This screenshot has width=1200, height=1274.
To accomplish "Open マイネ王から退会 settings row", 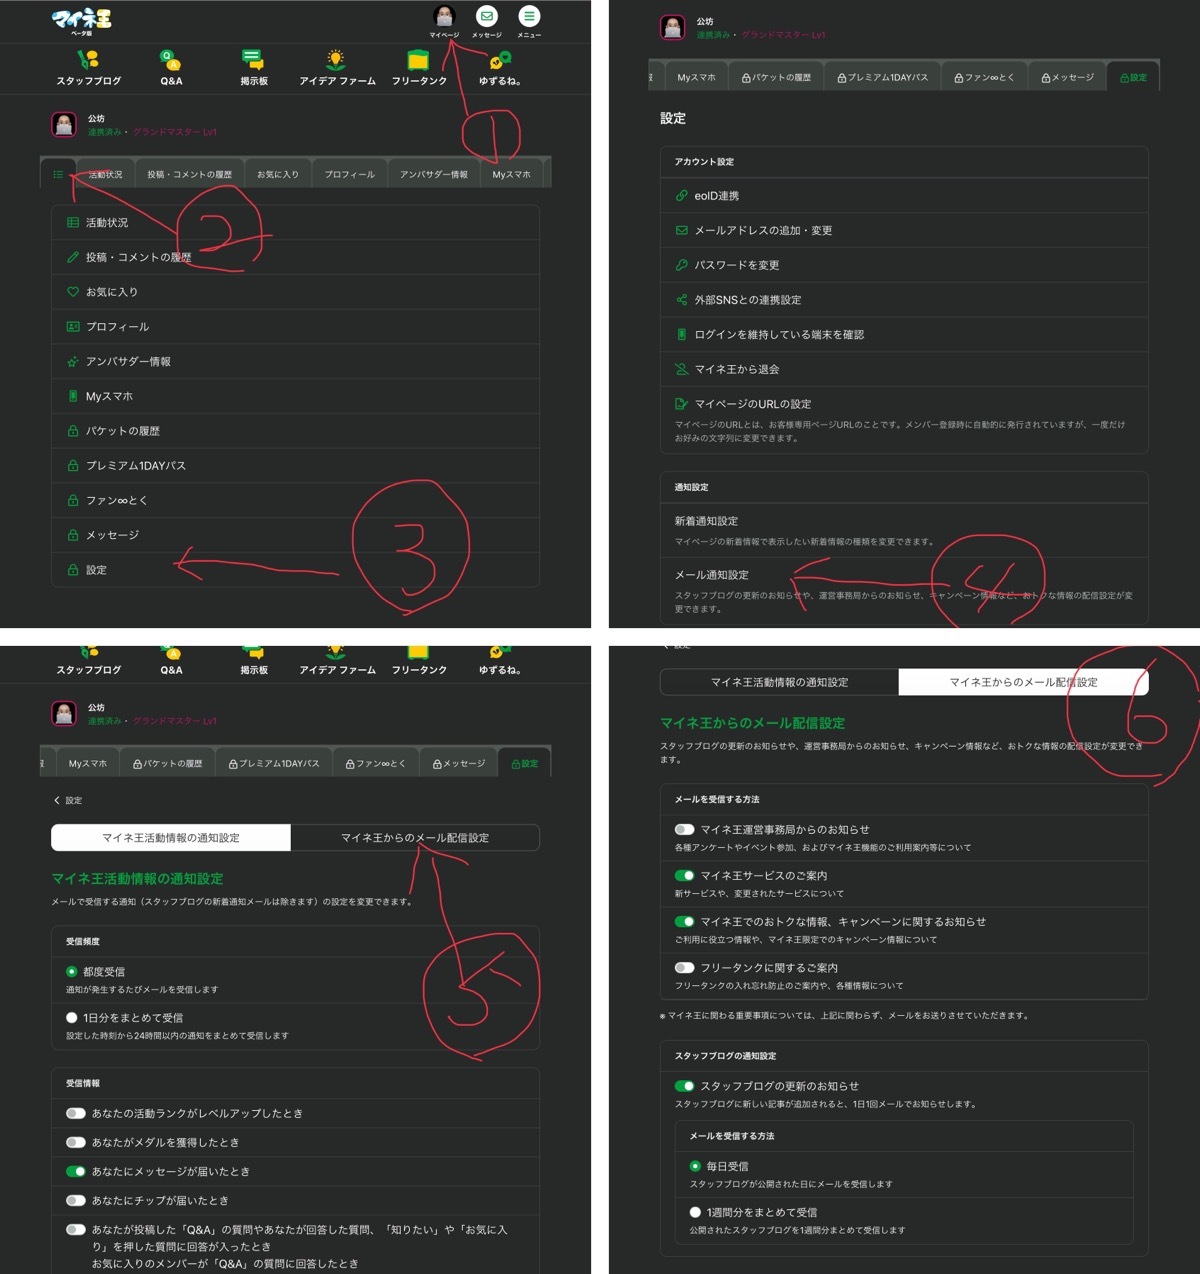I will [904, 369].
